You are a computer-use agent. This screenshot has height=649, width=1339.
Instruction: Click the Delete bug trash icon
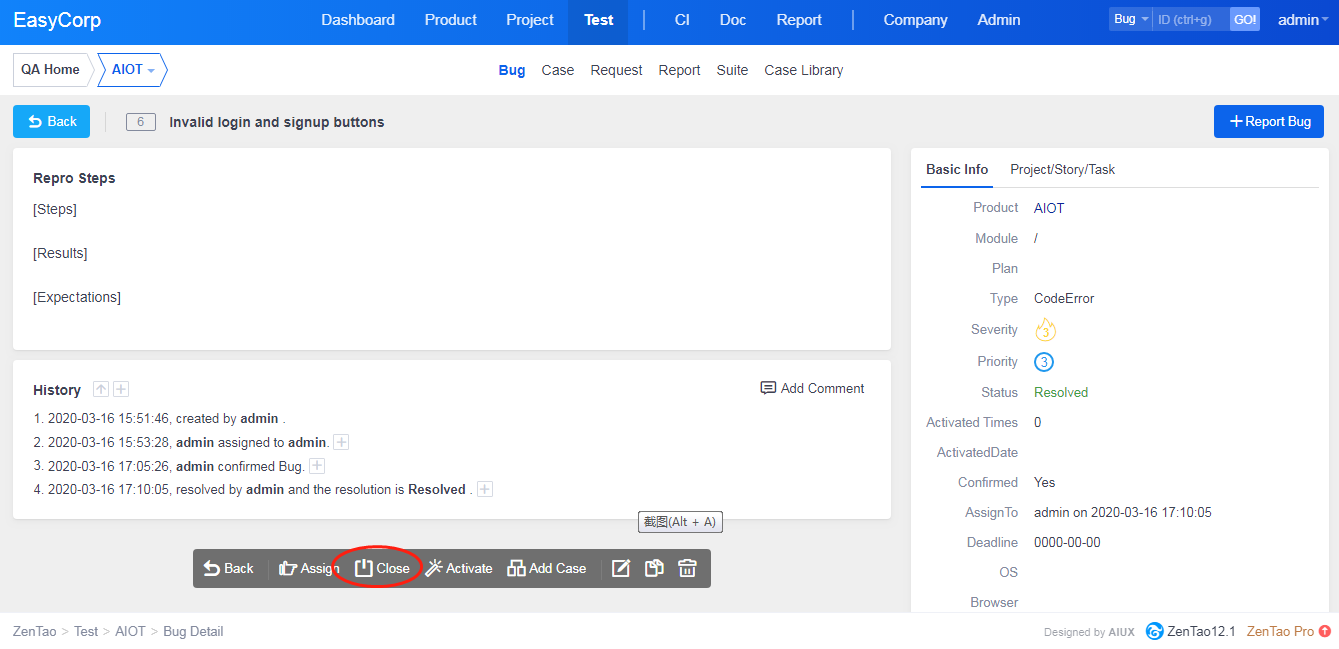(687, 568)
